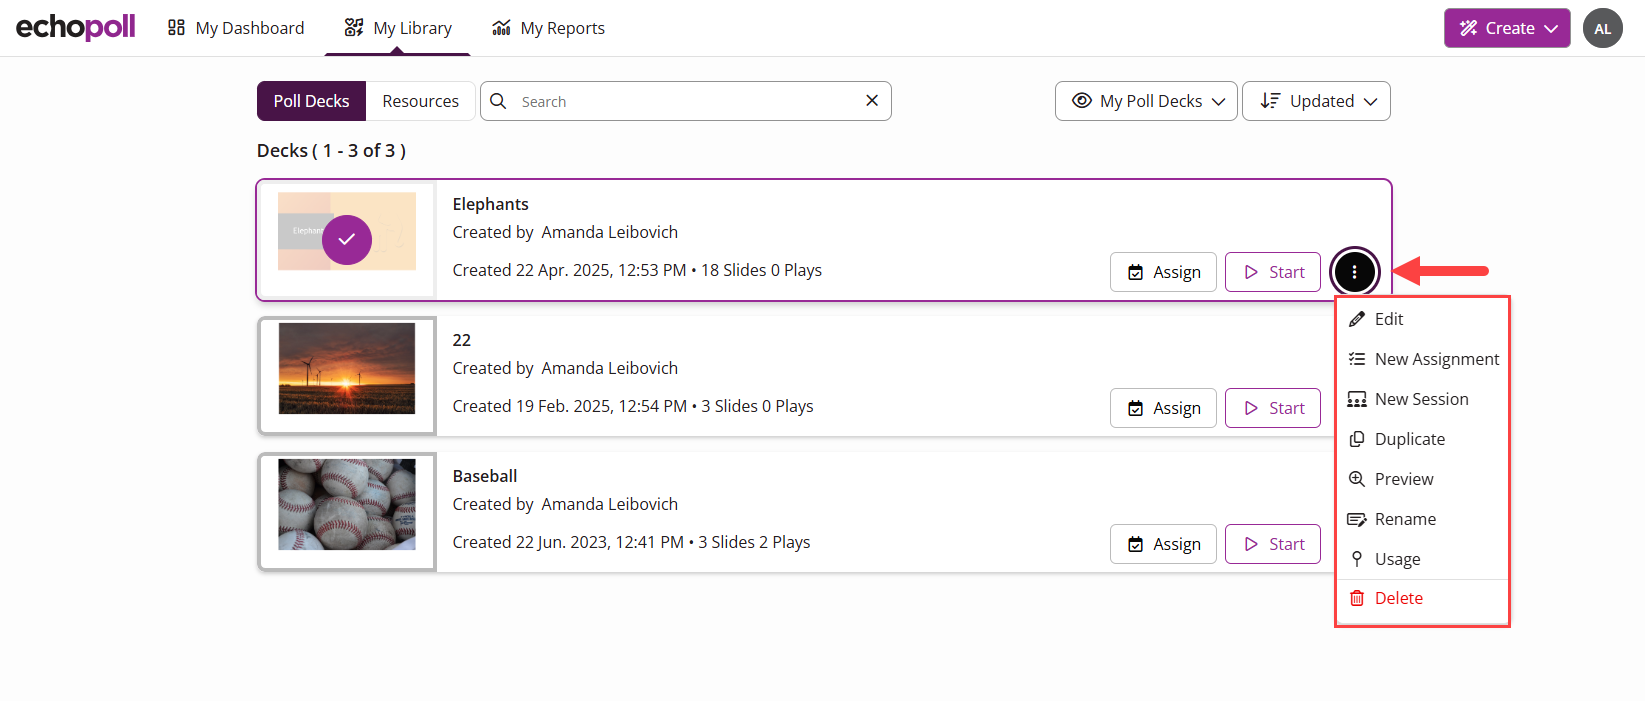The width and height of the screenshot is (1645, 701).
Task: Focus the Search input field
Action: point(685,101)
